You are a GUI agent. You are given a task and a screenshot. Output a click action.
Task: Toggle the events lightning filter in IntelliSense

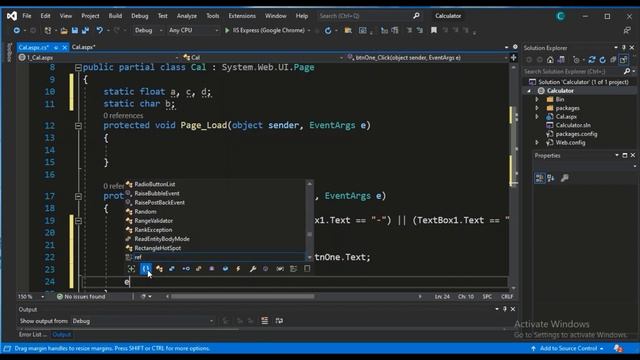(x=238, y=269)
